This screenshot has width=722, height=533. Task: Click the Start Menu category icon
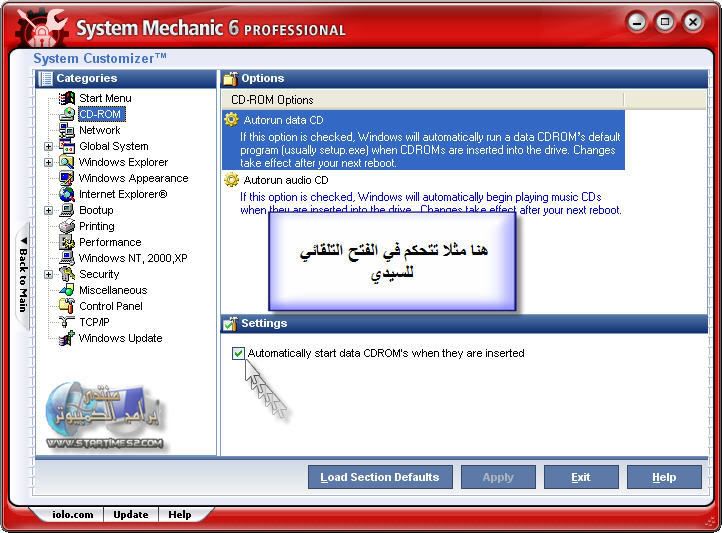67,98
